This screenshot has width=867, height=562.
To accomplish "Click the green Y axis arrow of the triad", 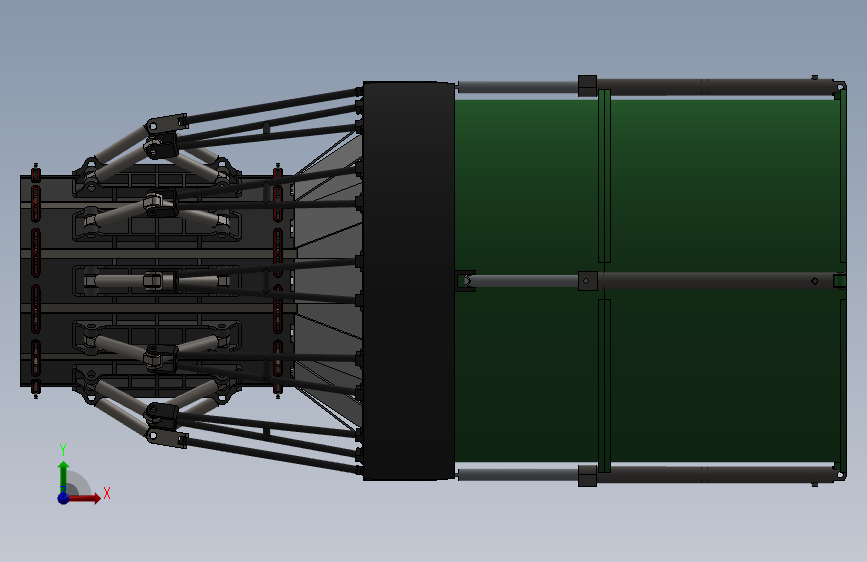I will 64,477.
